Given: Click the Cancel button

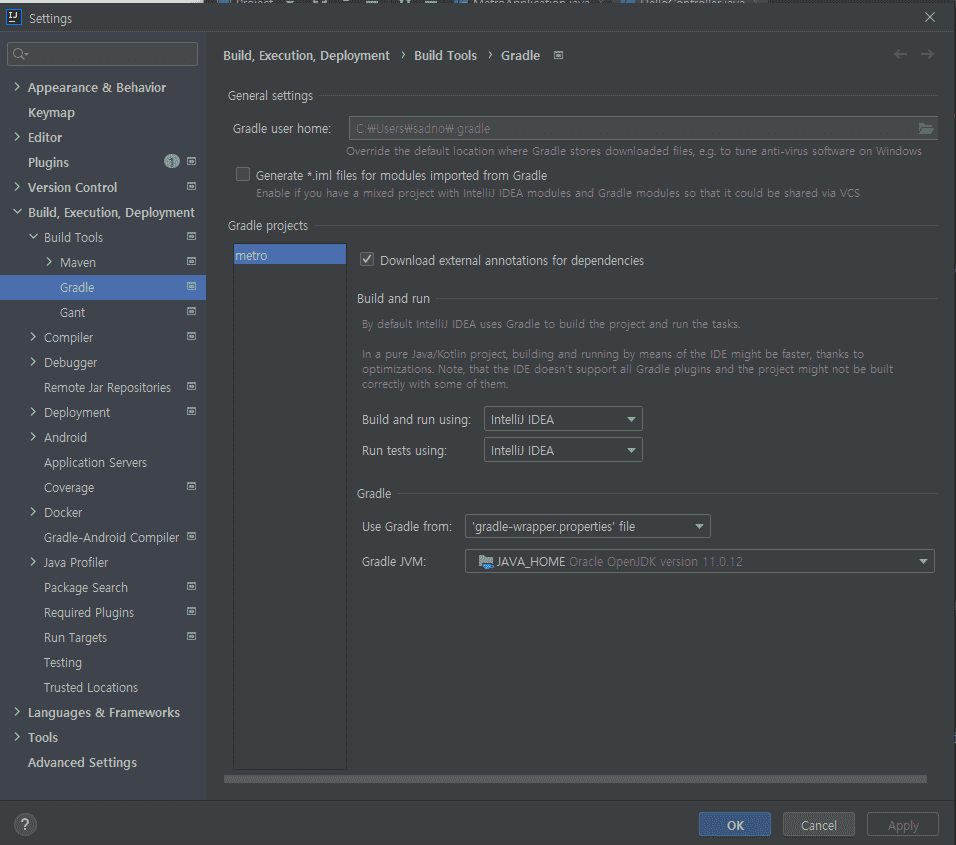Looking at the screenshot, I should pos(818,825).
